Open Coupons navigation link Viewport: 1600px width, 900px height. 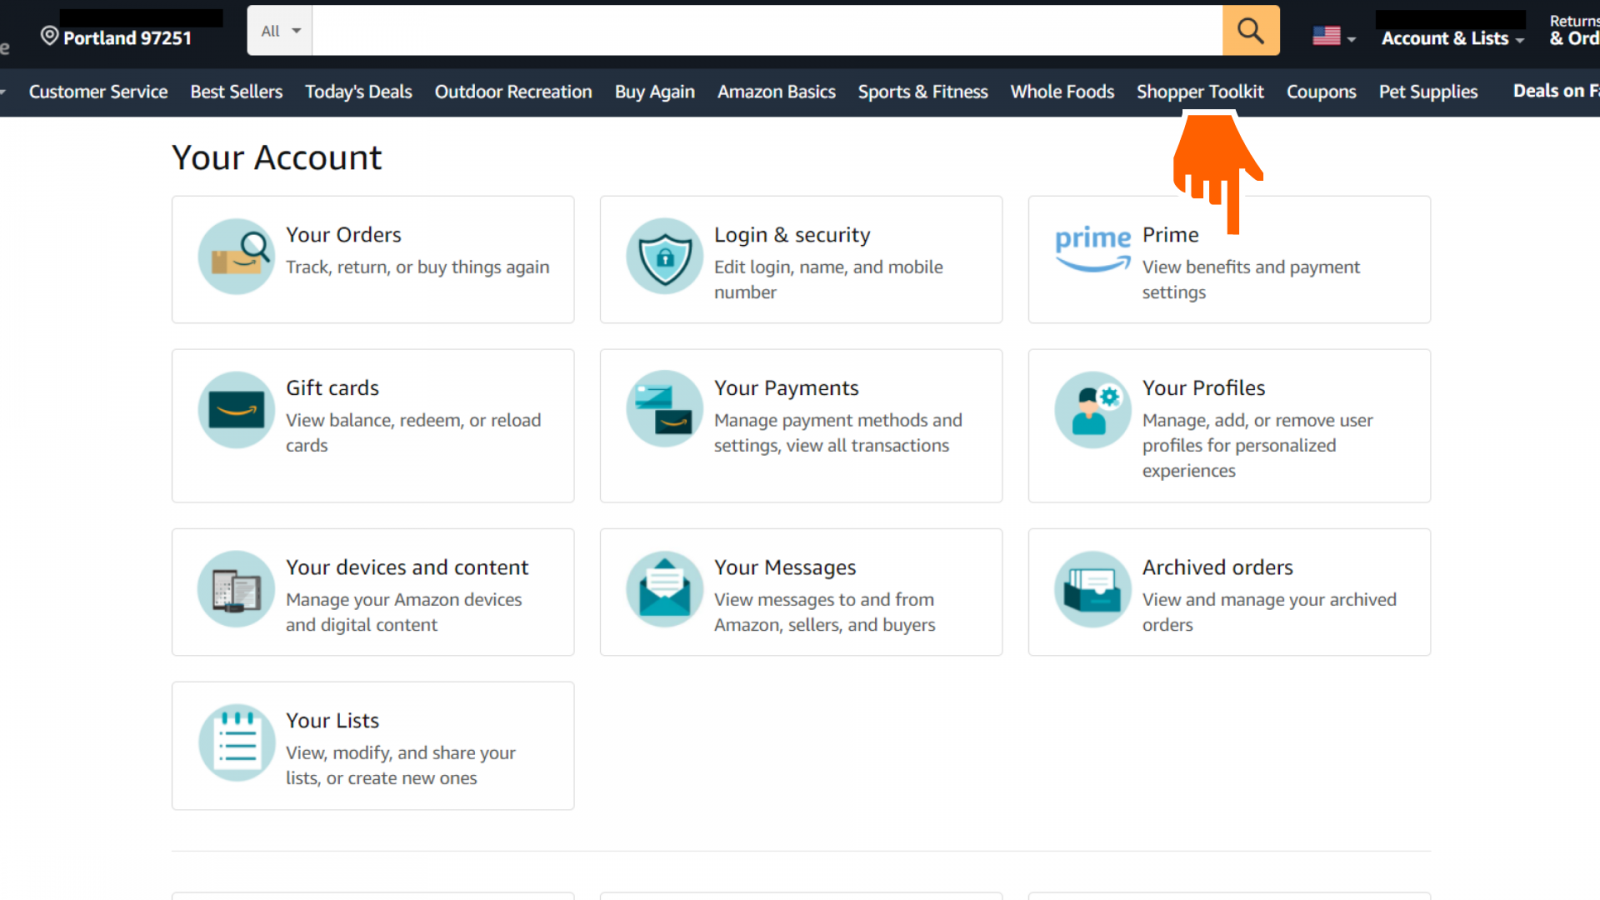(1321, 91)
